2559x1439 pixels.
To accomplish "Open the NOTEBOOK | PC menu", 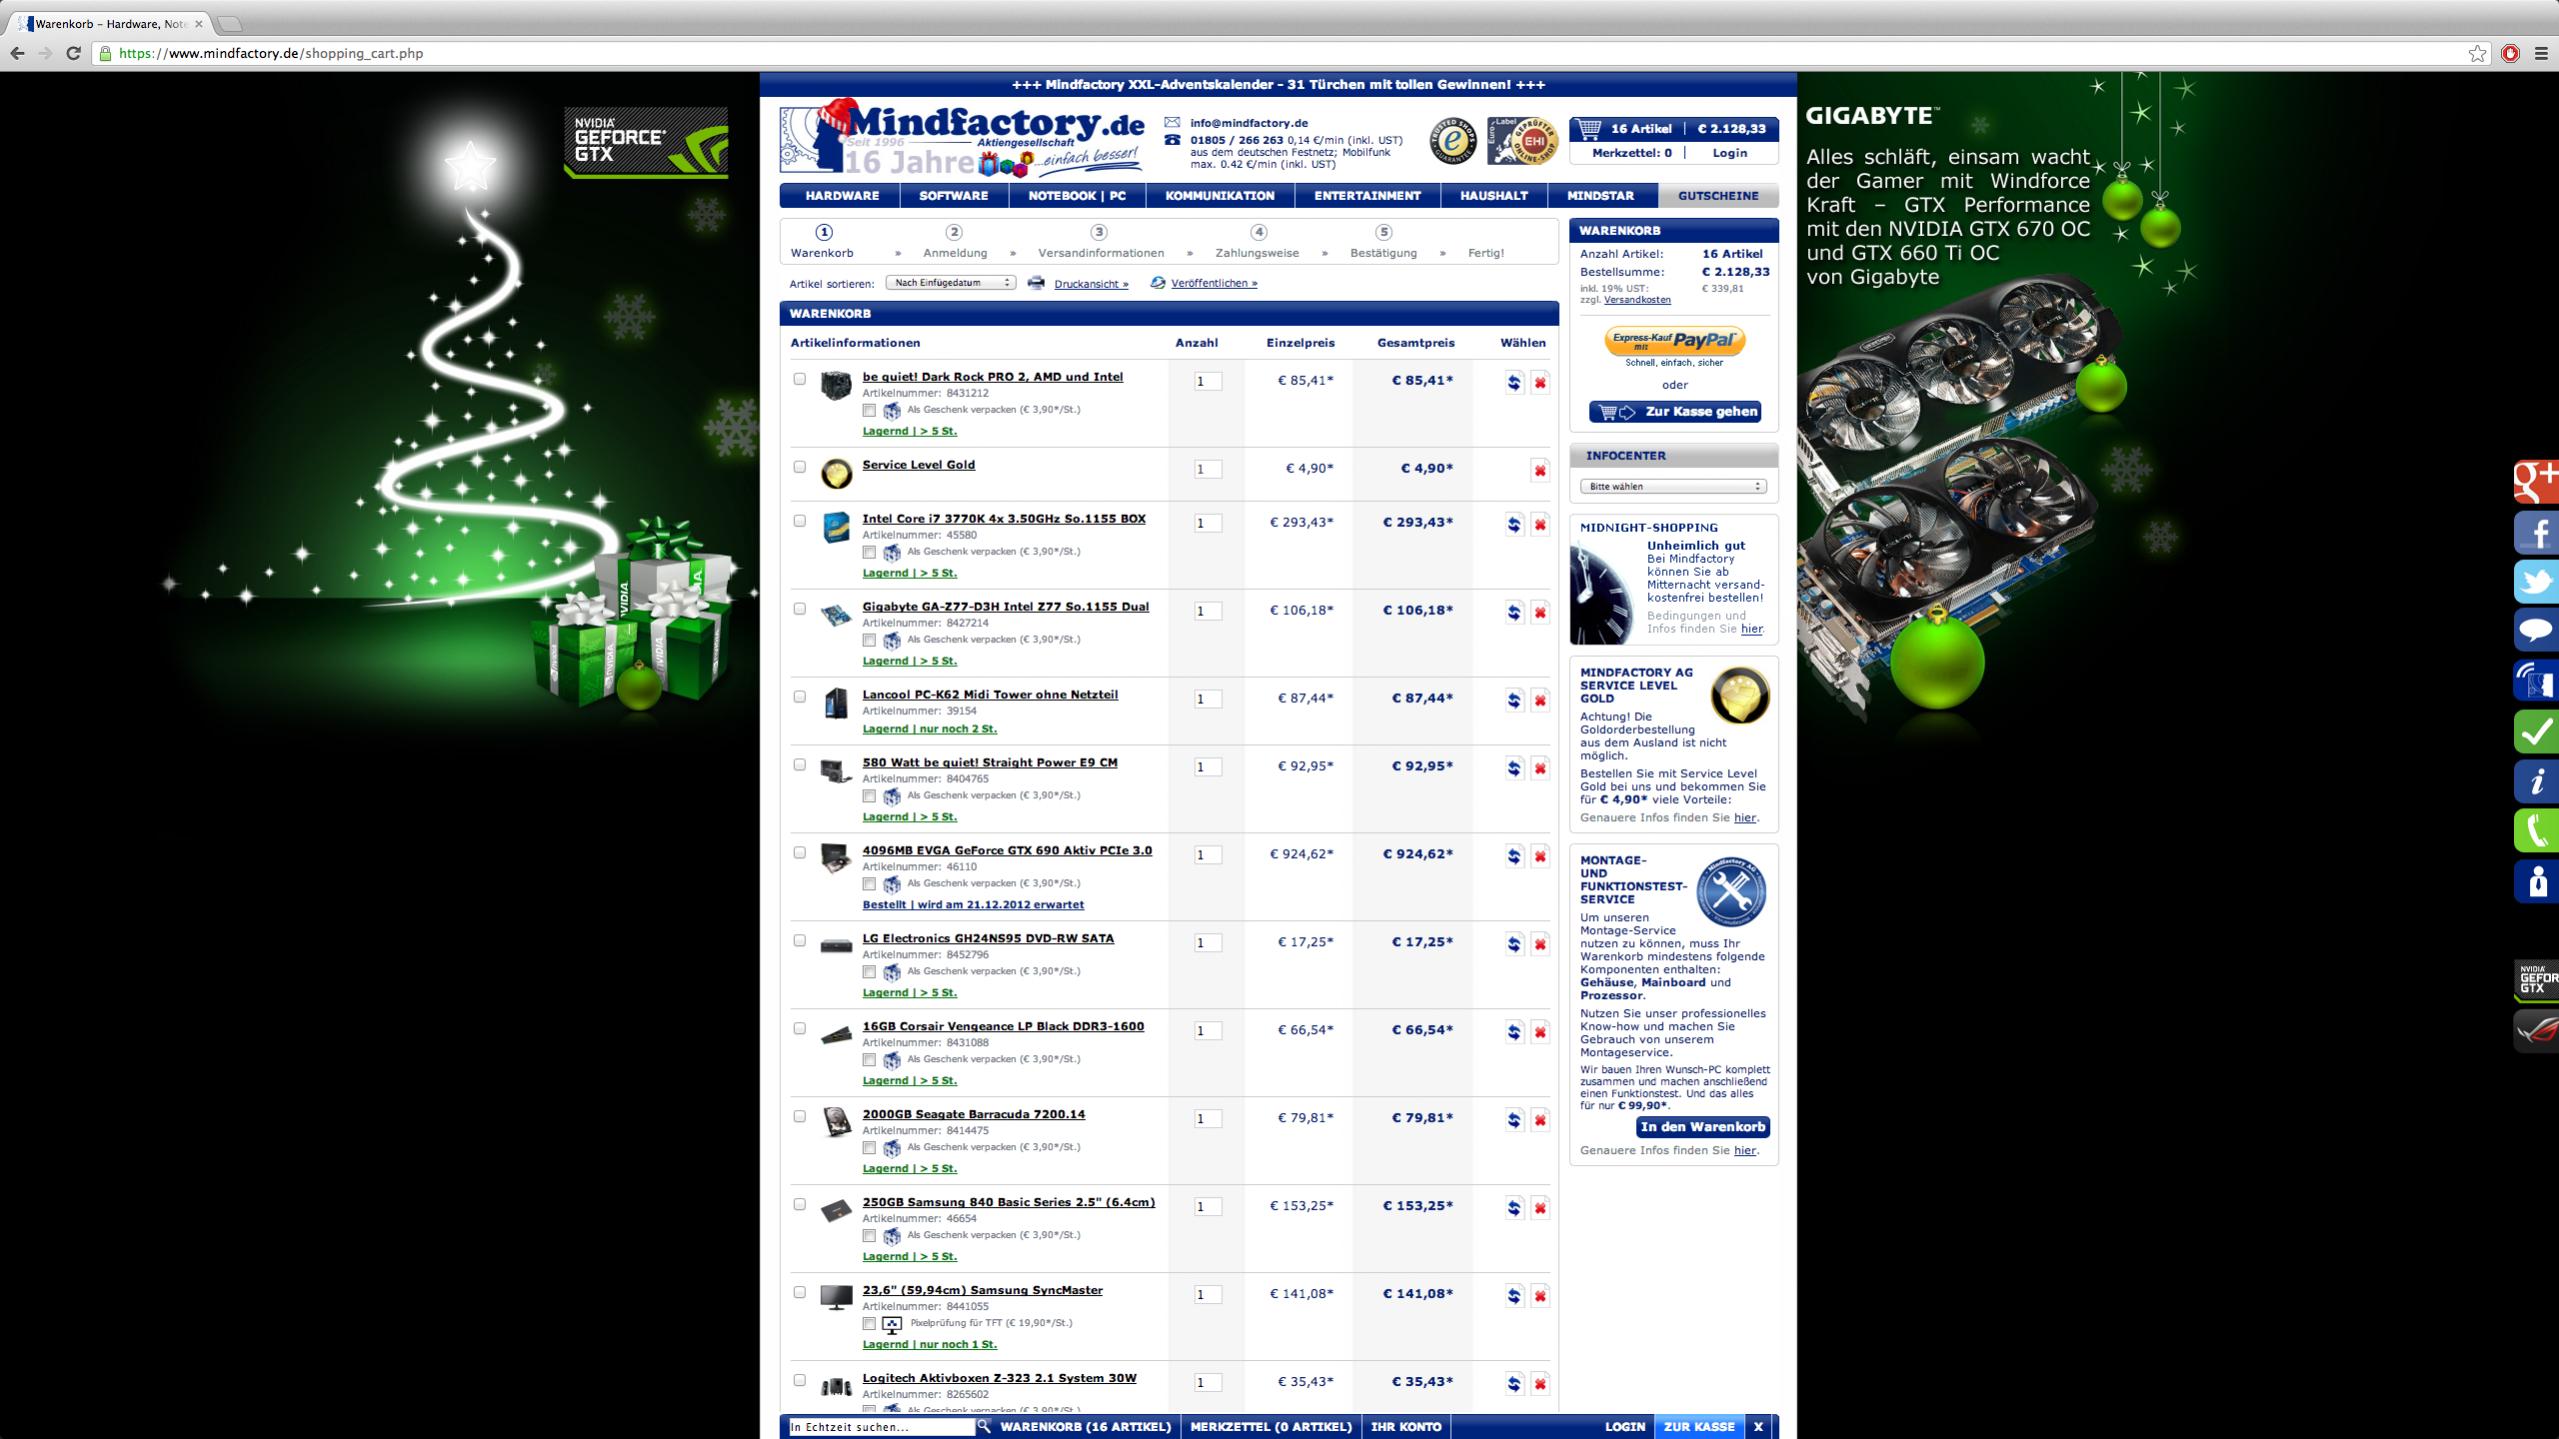I will pyautogui.click(x=1077, y=196).
